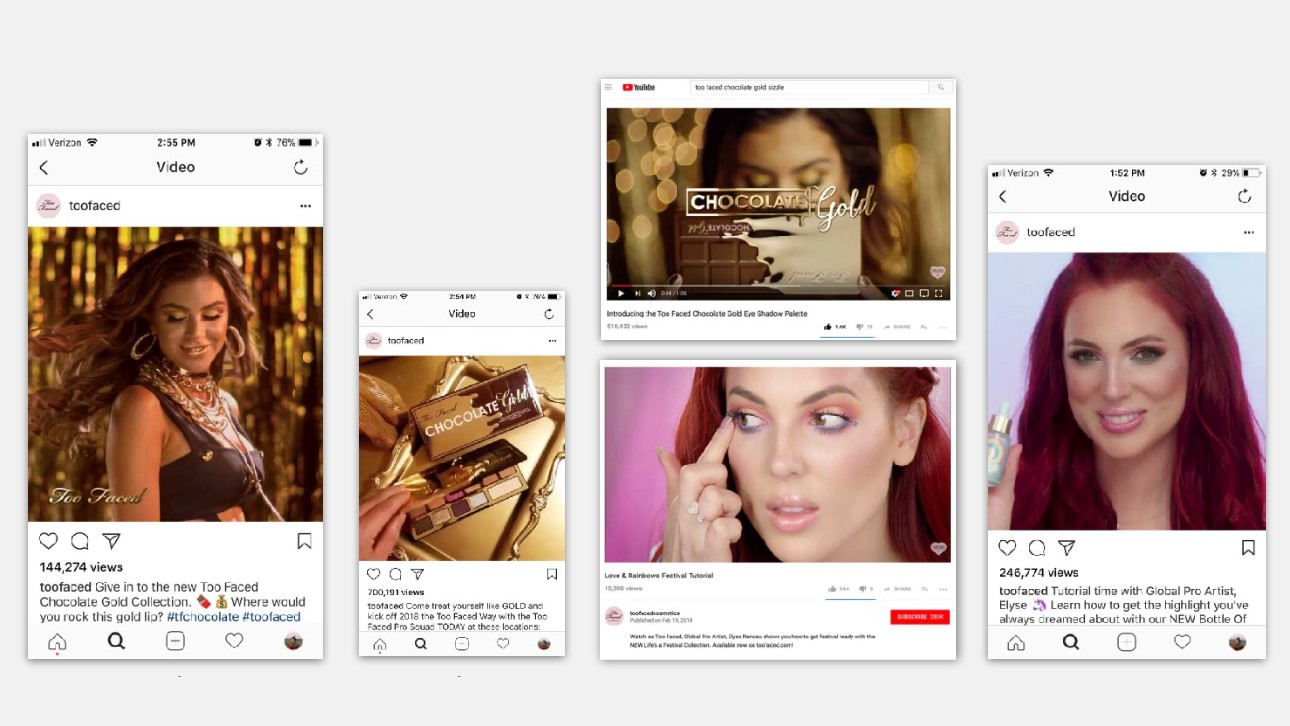The width and height of the screenshot is (1290, 726).
Task: Tap toofaced username on the 246,774 views post
Action: point(1051,232)
